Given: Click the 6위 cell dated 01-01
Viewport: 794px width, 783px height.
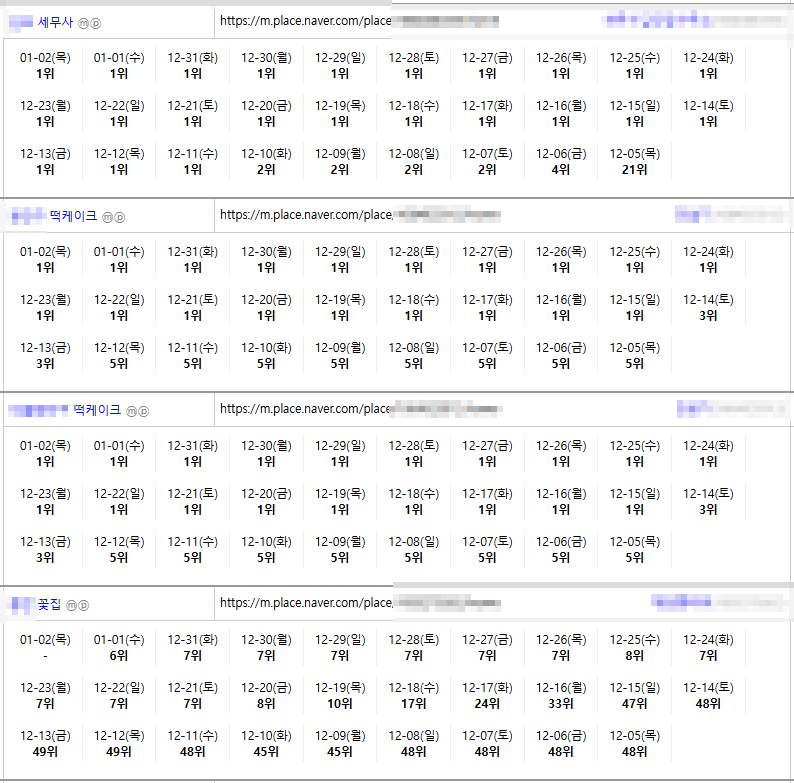Looking at the screenshot, I should 119,656.
